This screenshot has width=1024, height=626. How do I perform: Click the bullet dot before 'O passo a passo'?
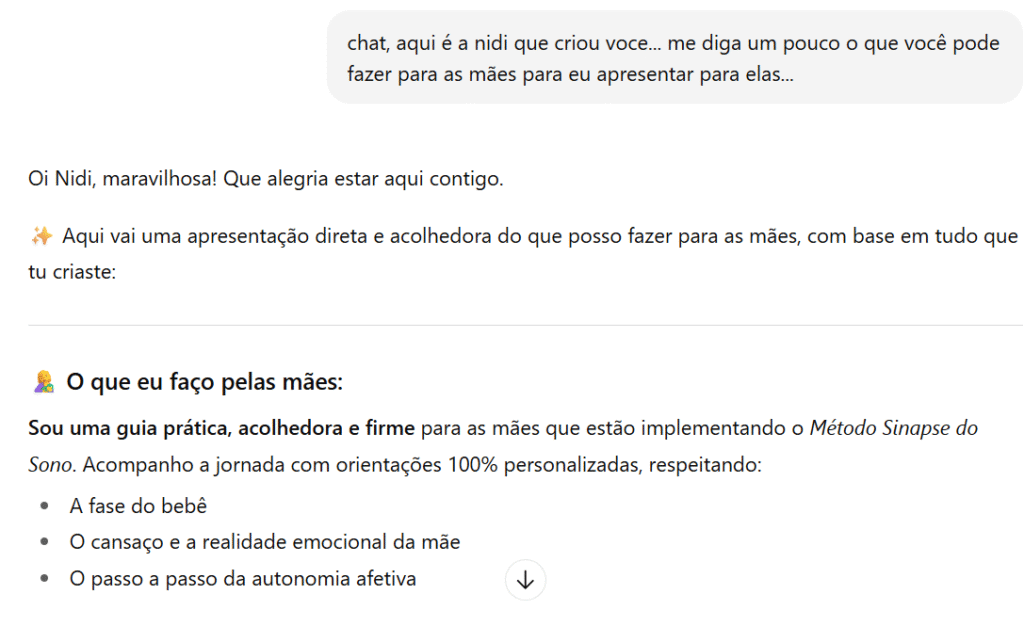(44, 578)
